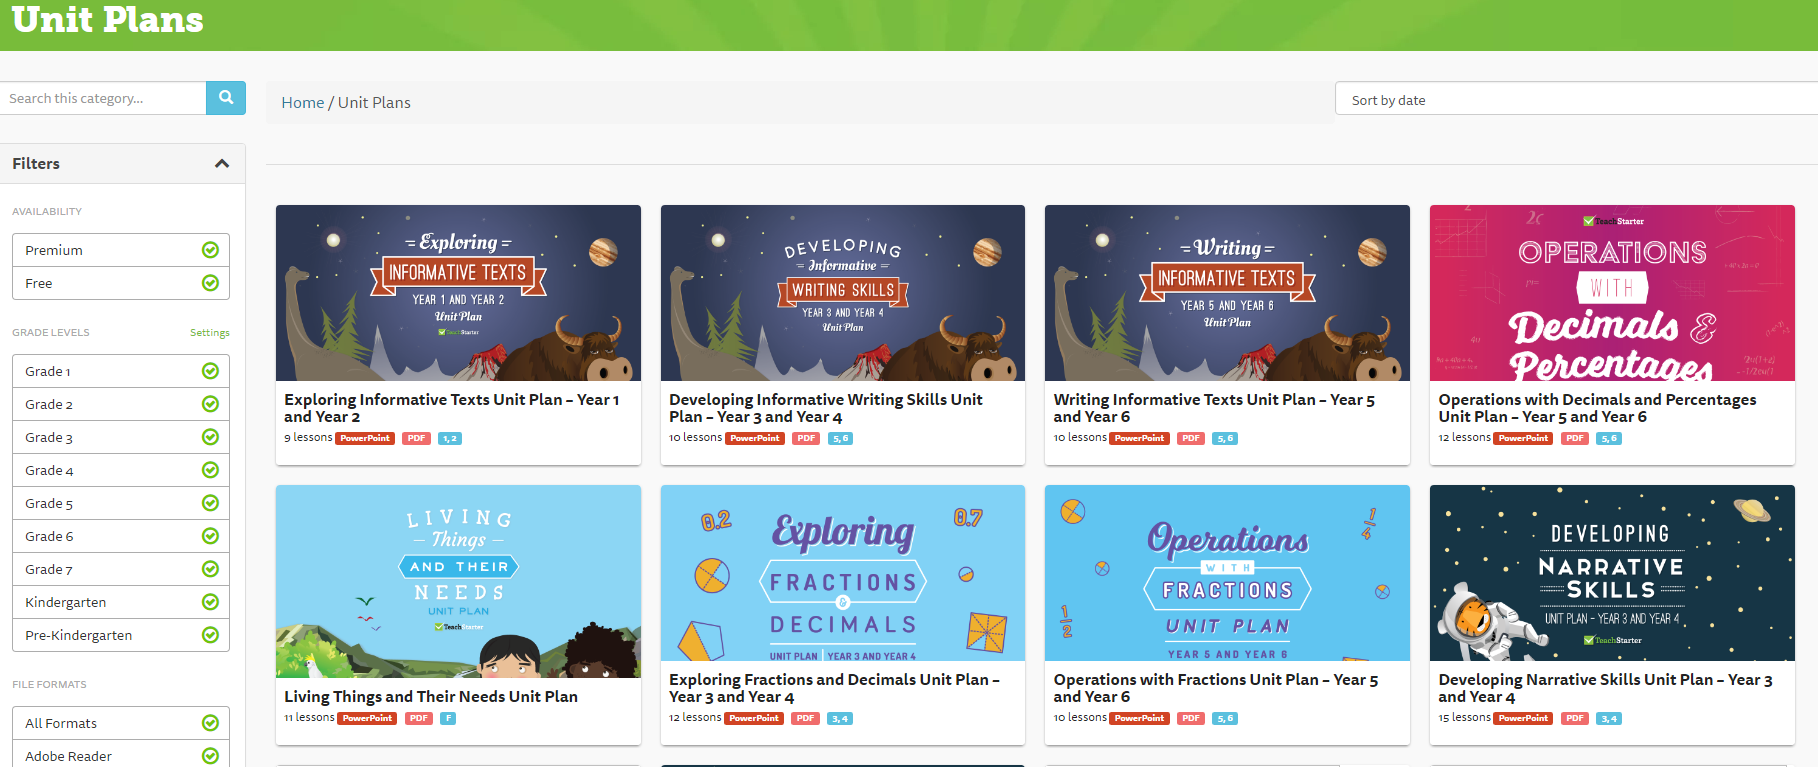The width and height of the screenshot is (1818, 767).
Task: Toggle the Grade 3 filter checkmark
Action: tap(210, 437)
